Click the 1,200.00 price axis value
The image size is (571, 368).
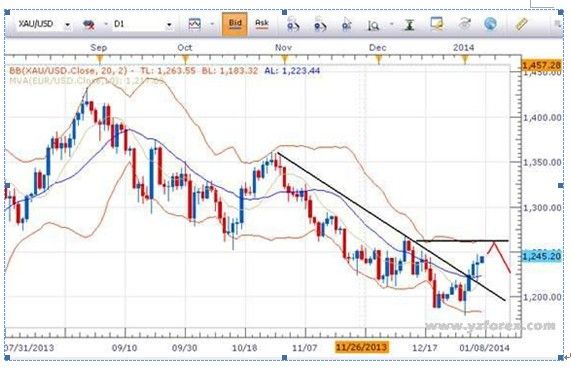click(542, 297)
